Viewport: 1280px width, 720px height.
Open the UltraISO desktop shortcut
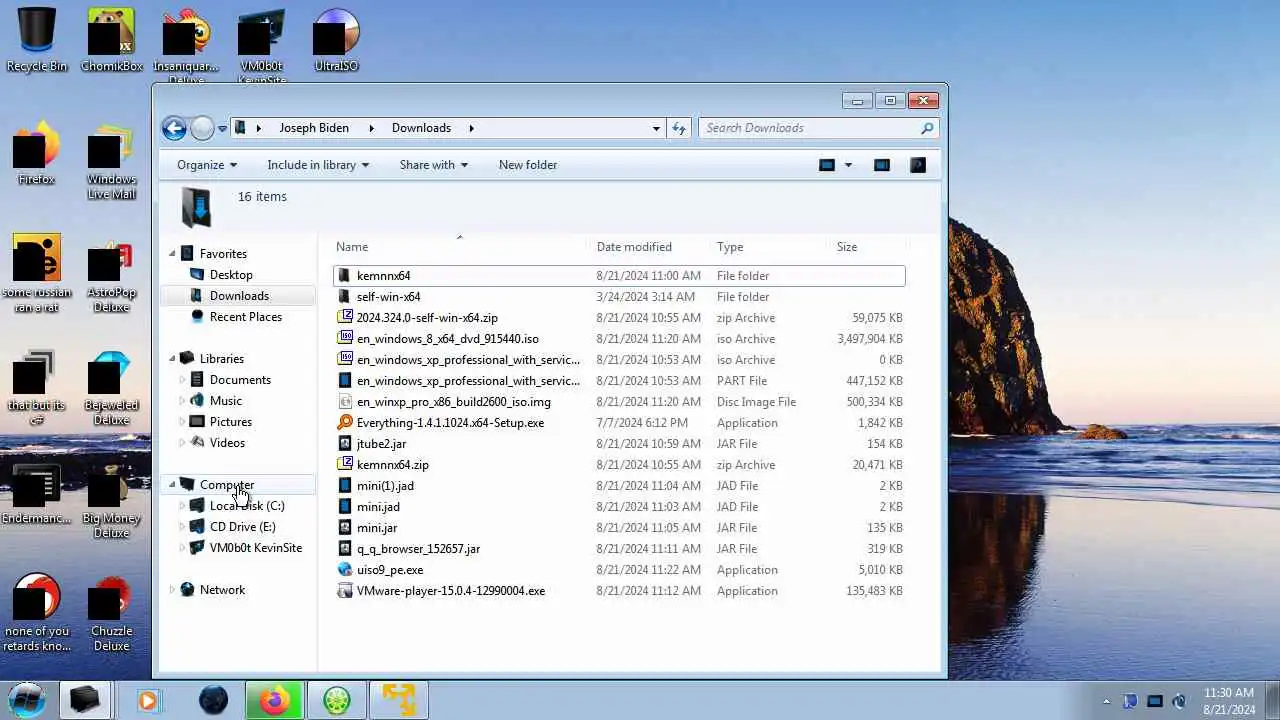(x=336, y=40)
